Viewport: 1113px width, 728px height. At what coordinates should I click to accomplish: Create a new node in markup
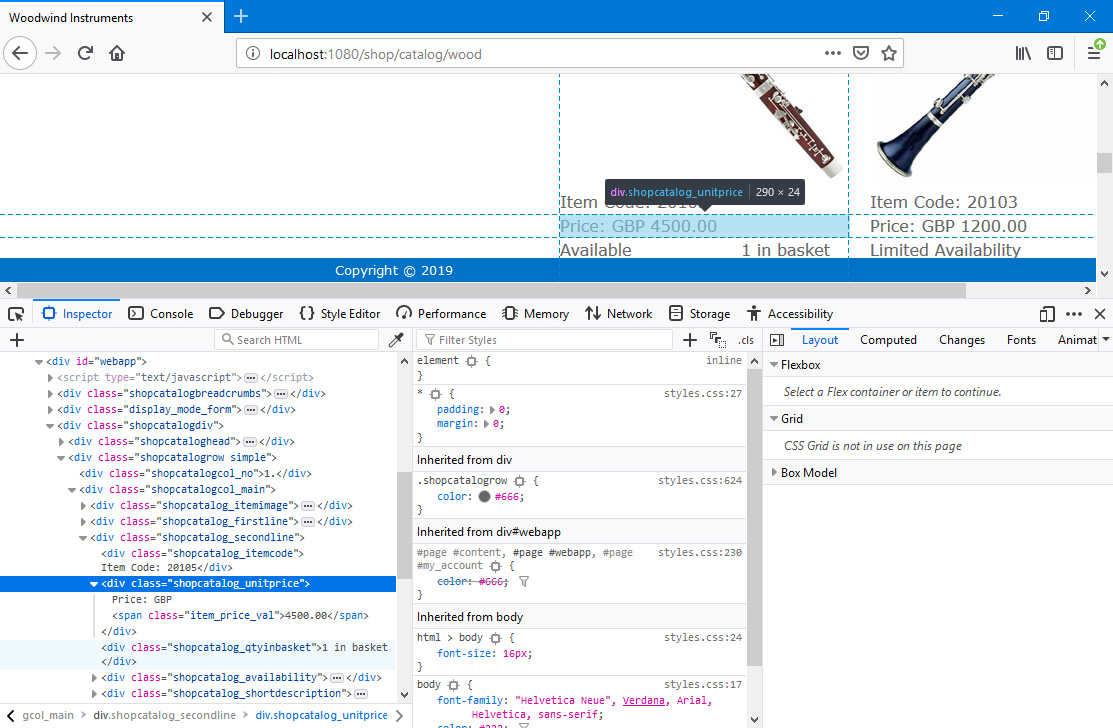[17, 340]
